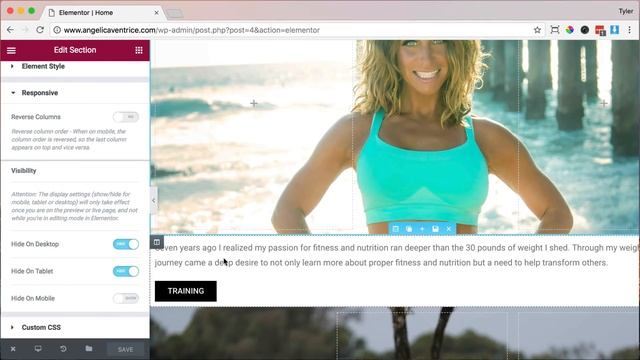Click the 'Edit Section' panel title

75,50
